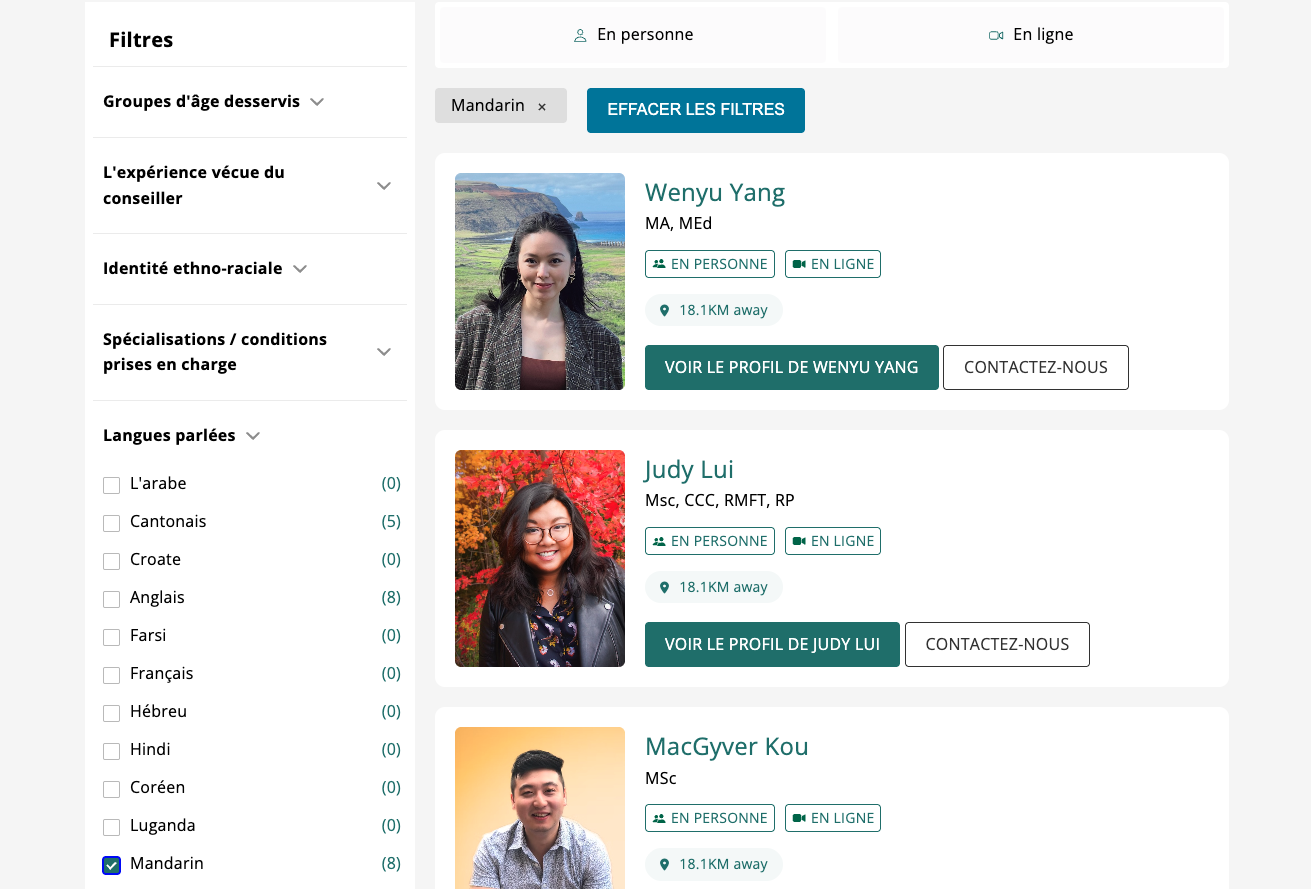Open Judy Lui's profile via her name link

tap(689, 469)
